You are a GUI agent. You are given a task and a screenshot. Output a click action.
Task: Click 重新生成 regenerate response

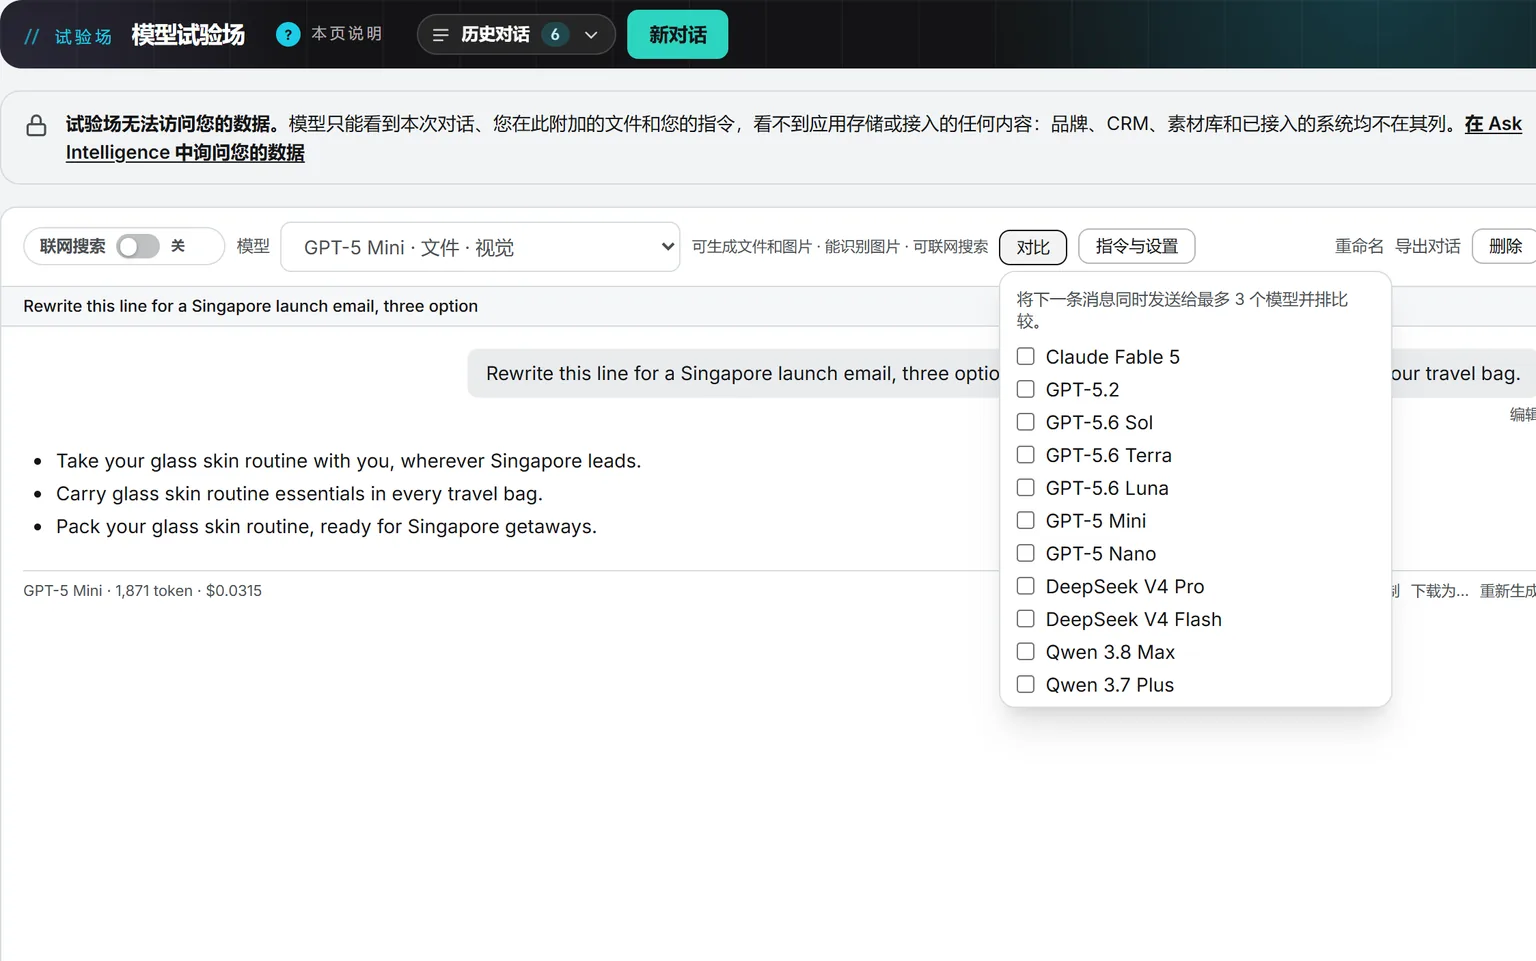[x=1508, y=591]
